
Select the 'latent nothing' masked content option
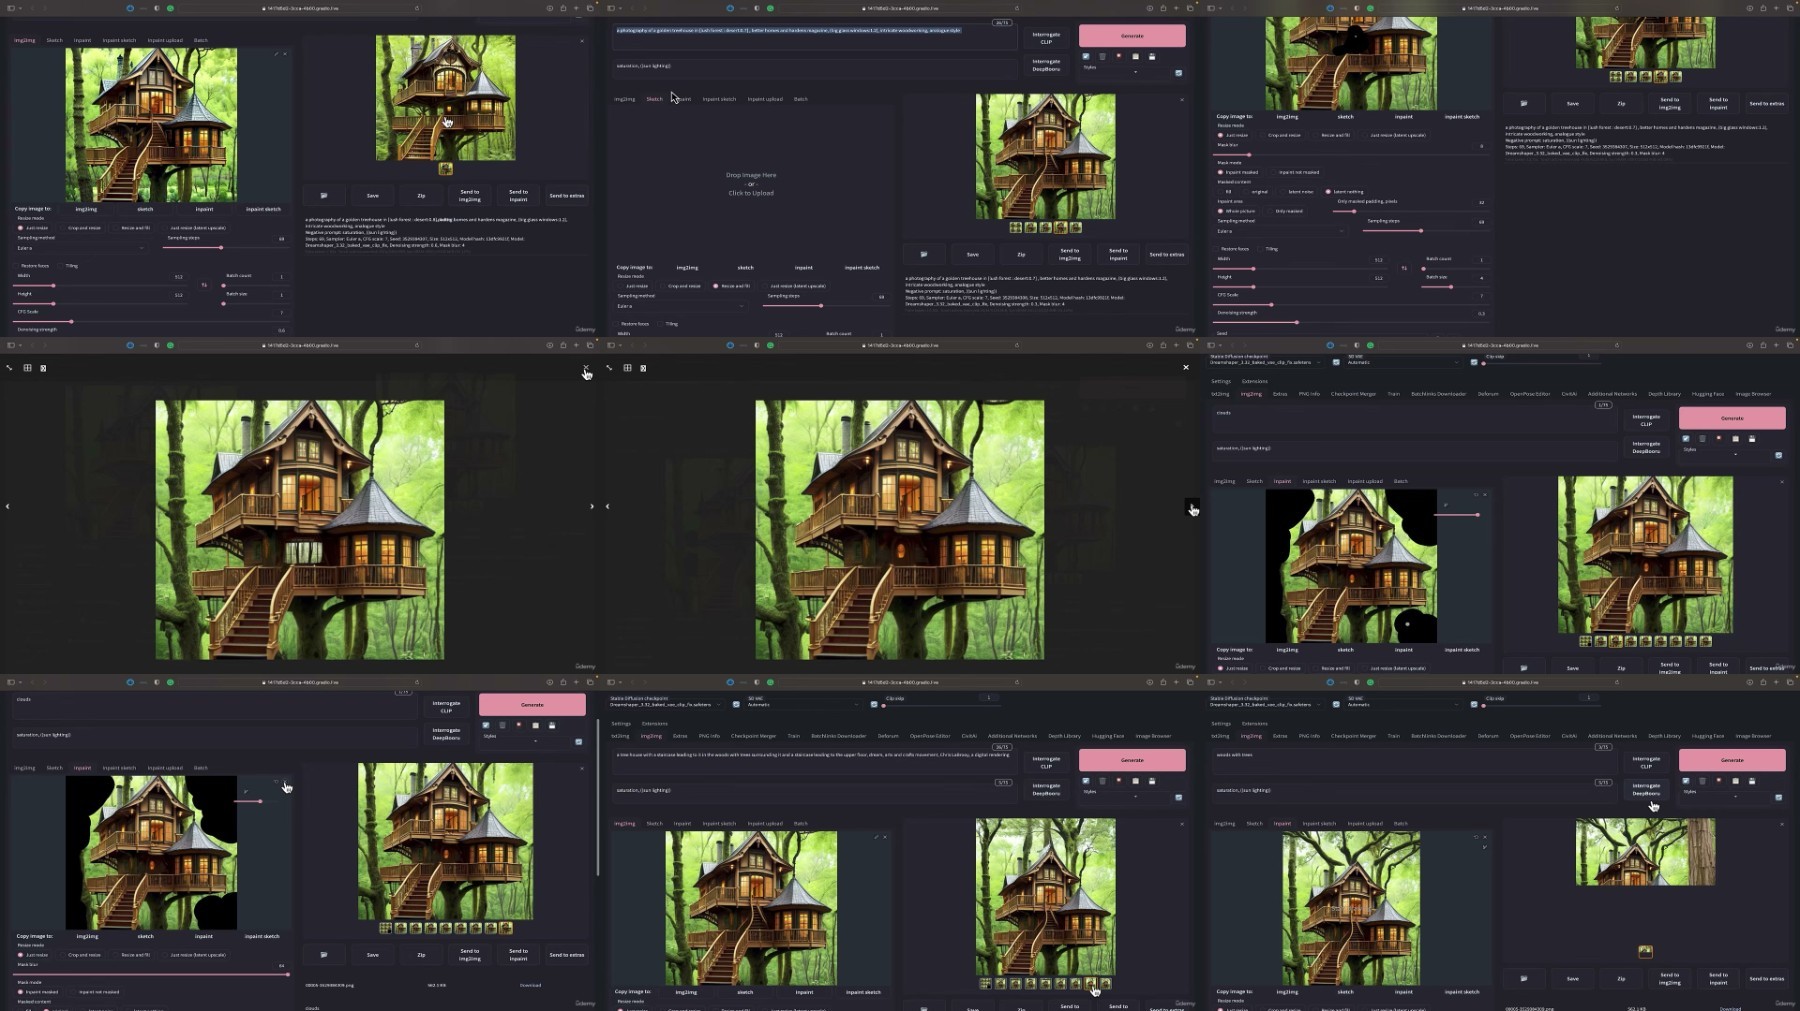1328,192
